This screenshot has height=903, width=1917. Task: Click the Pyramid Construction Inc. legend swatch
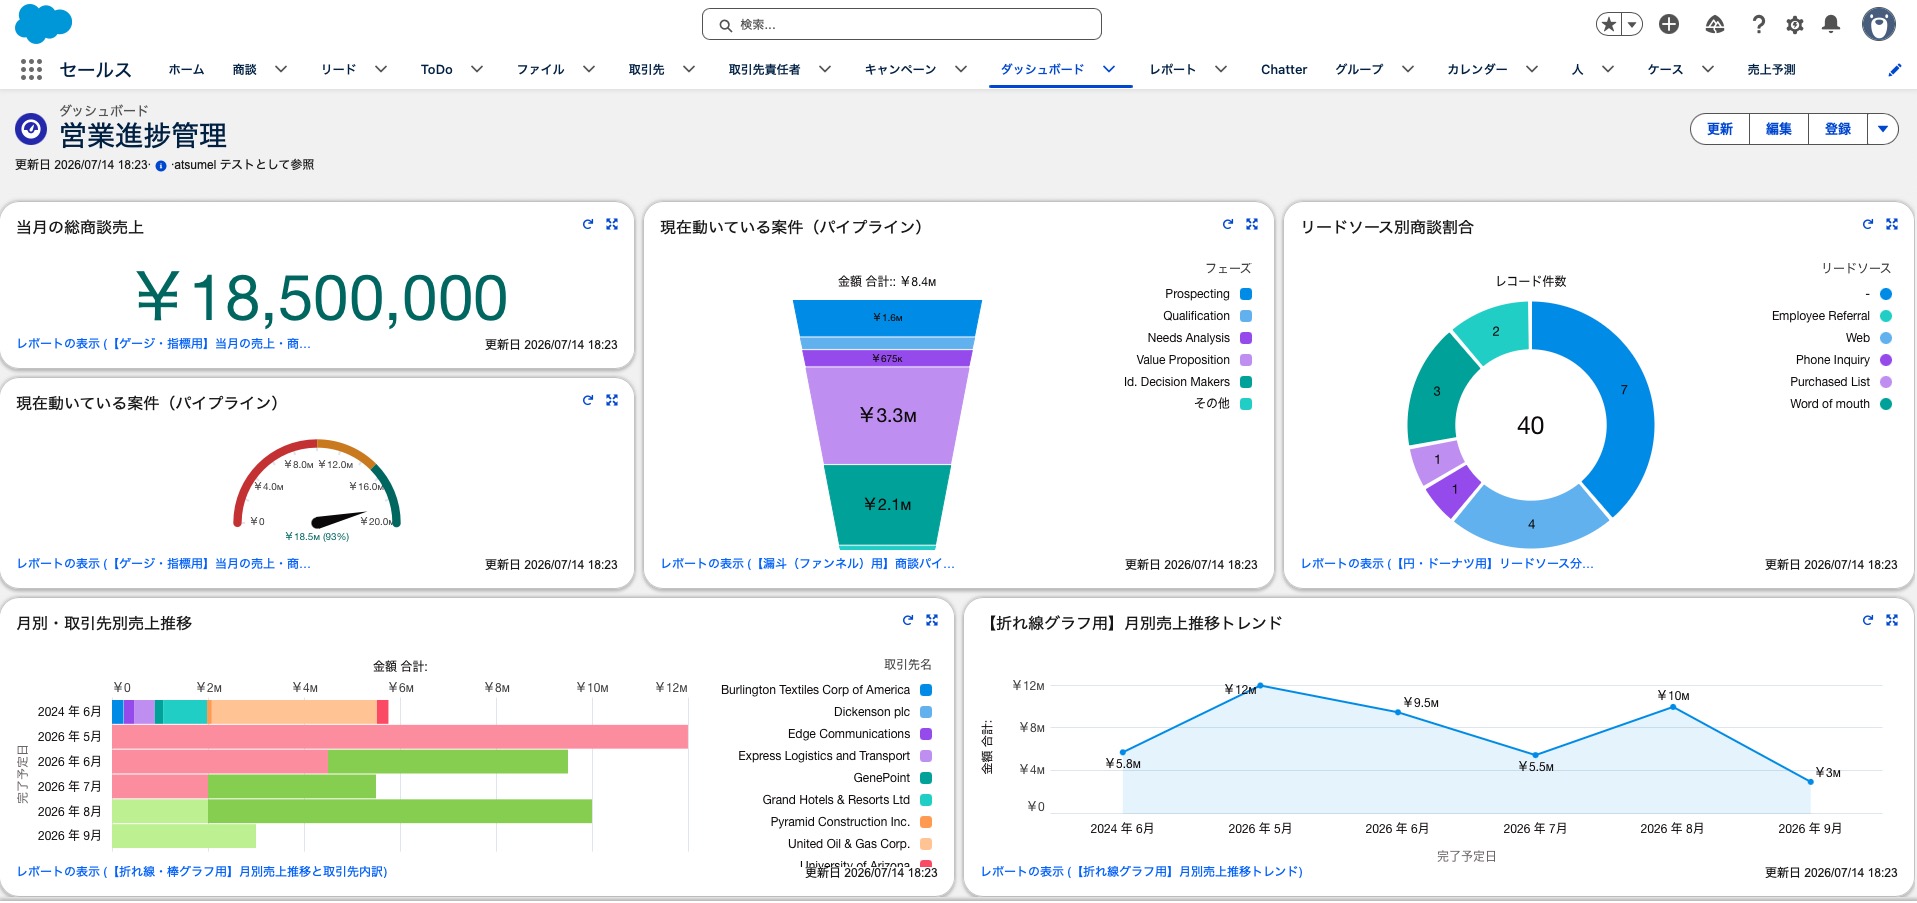coord(926,822)
